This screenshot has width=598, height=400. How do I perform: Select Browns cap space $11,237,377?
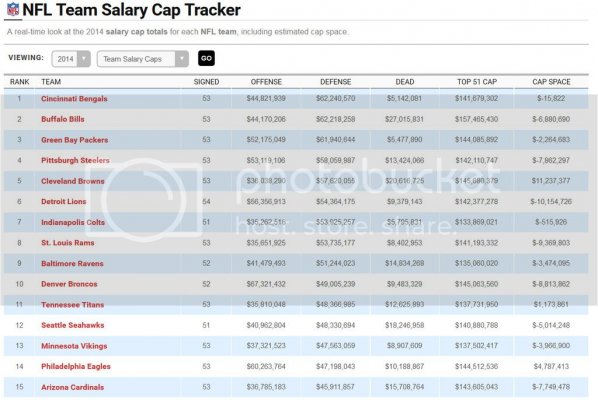click(x=551, y=181)
